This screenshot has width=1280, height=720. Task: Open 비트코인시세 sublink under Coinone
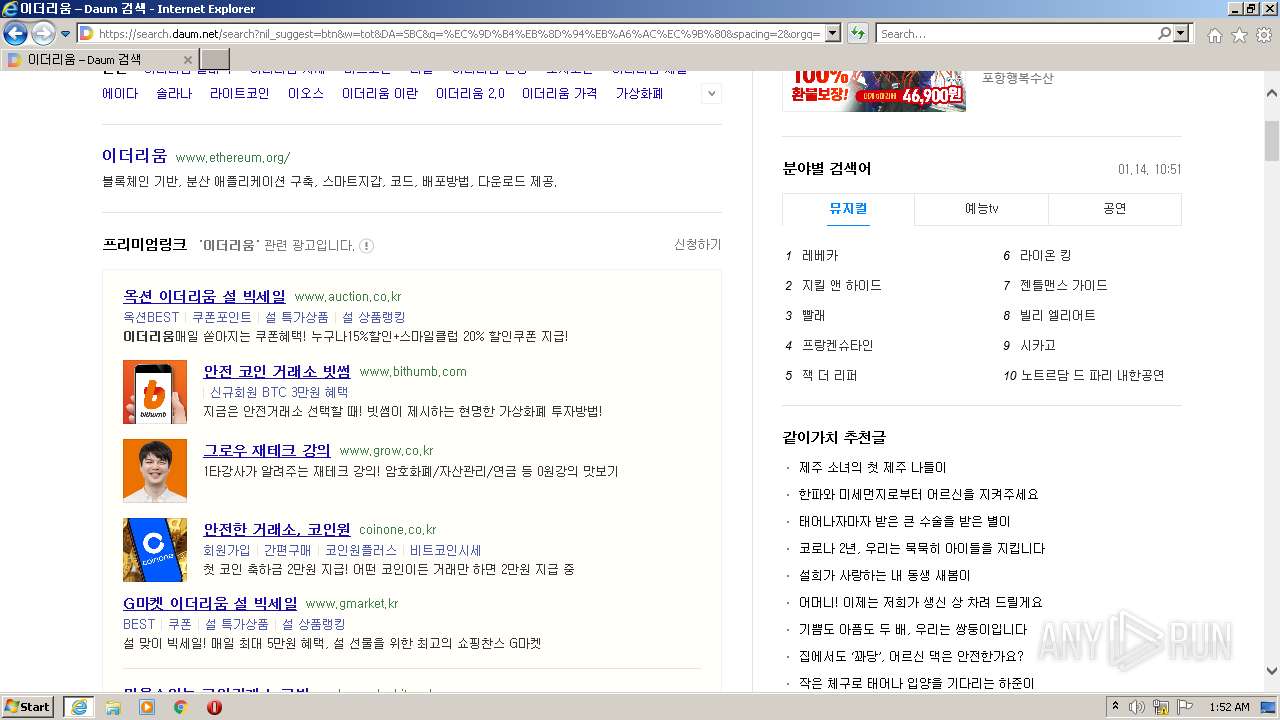445,550
